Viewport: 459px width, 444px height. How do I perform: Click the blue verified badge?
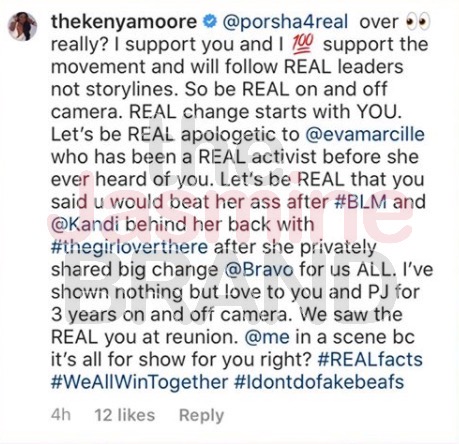(210, 22)
